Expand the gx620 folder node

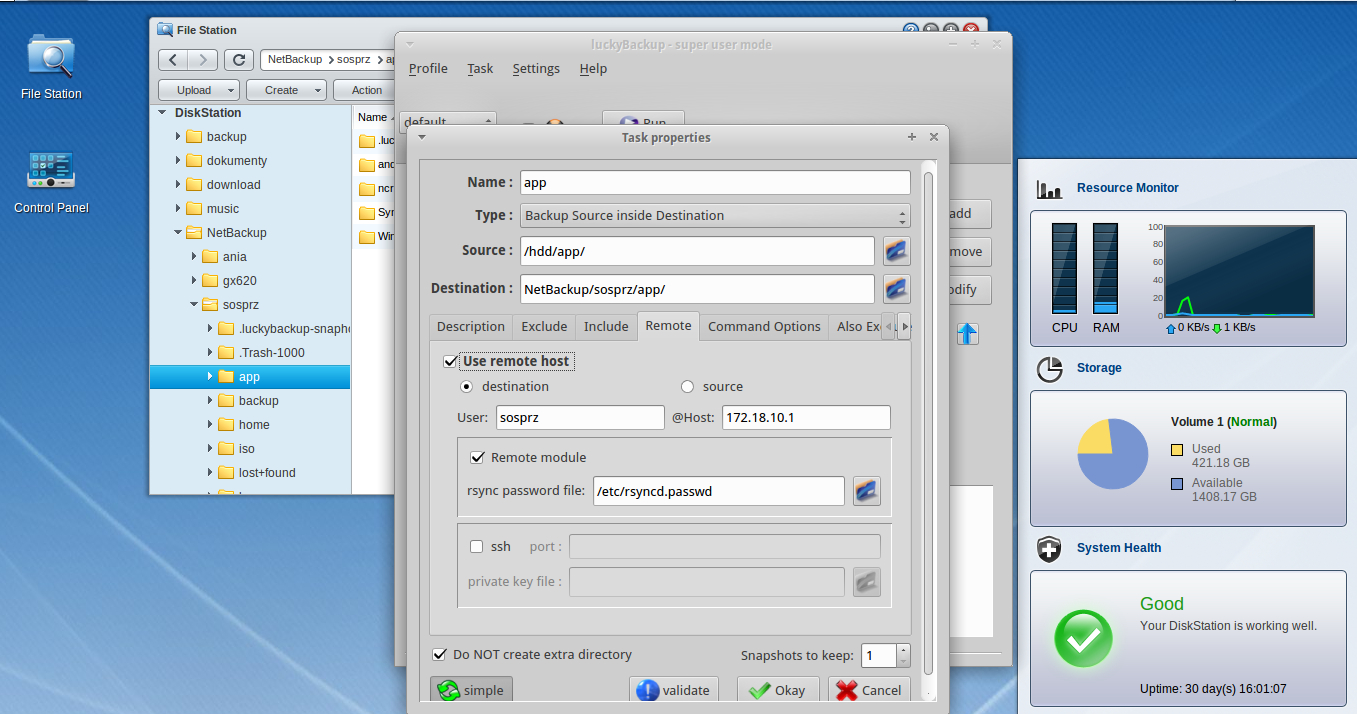click(x=194, y=281)
